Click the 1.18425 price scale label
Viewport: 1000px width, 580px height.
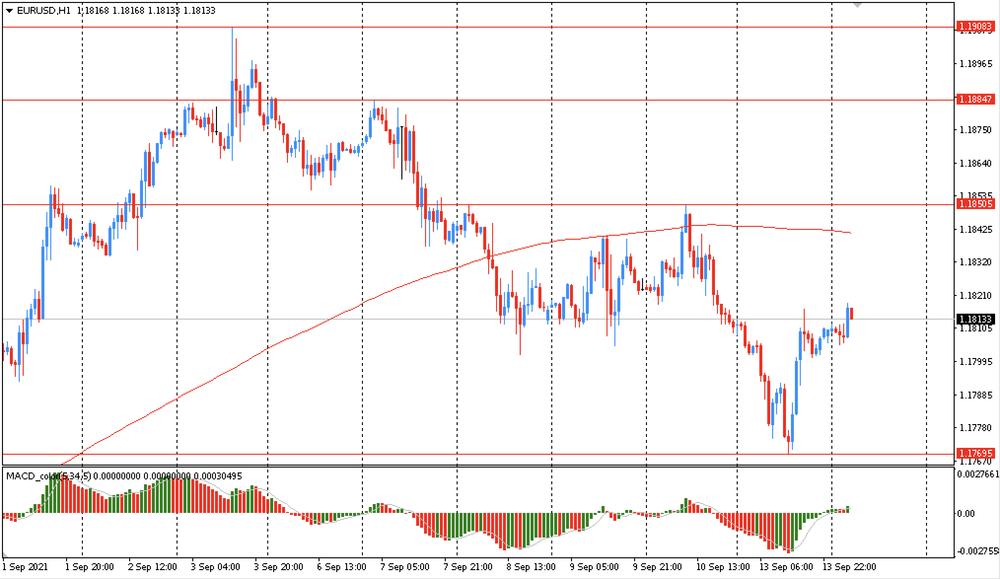(x=976, y=229)
